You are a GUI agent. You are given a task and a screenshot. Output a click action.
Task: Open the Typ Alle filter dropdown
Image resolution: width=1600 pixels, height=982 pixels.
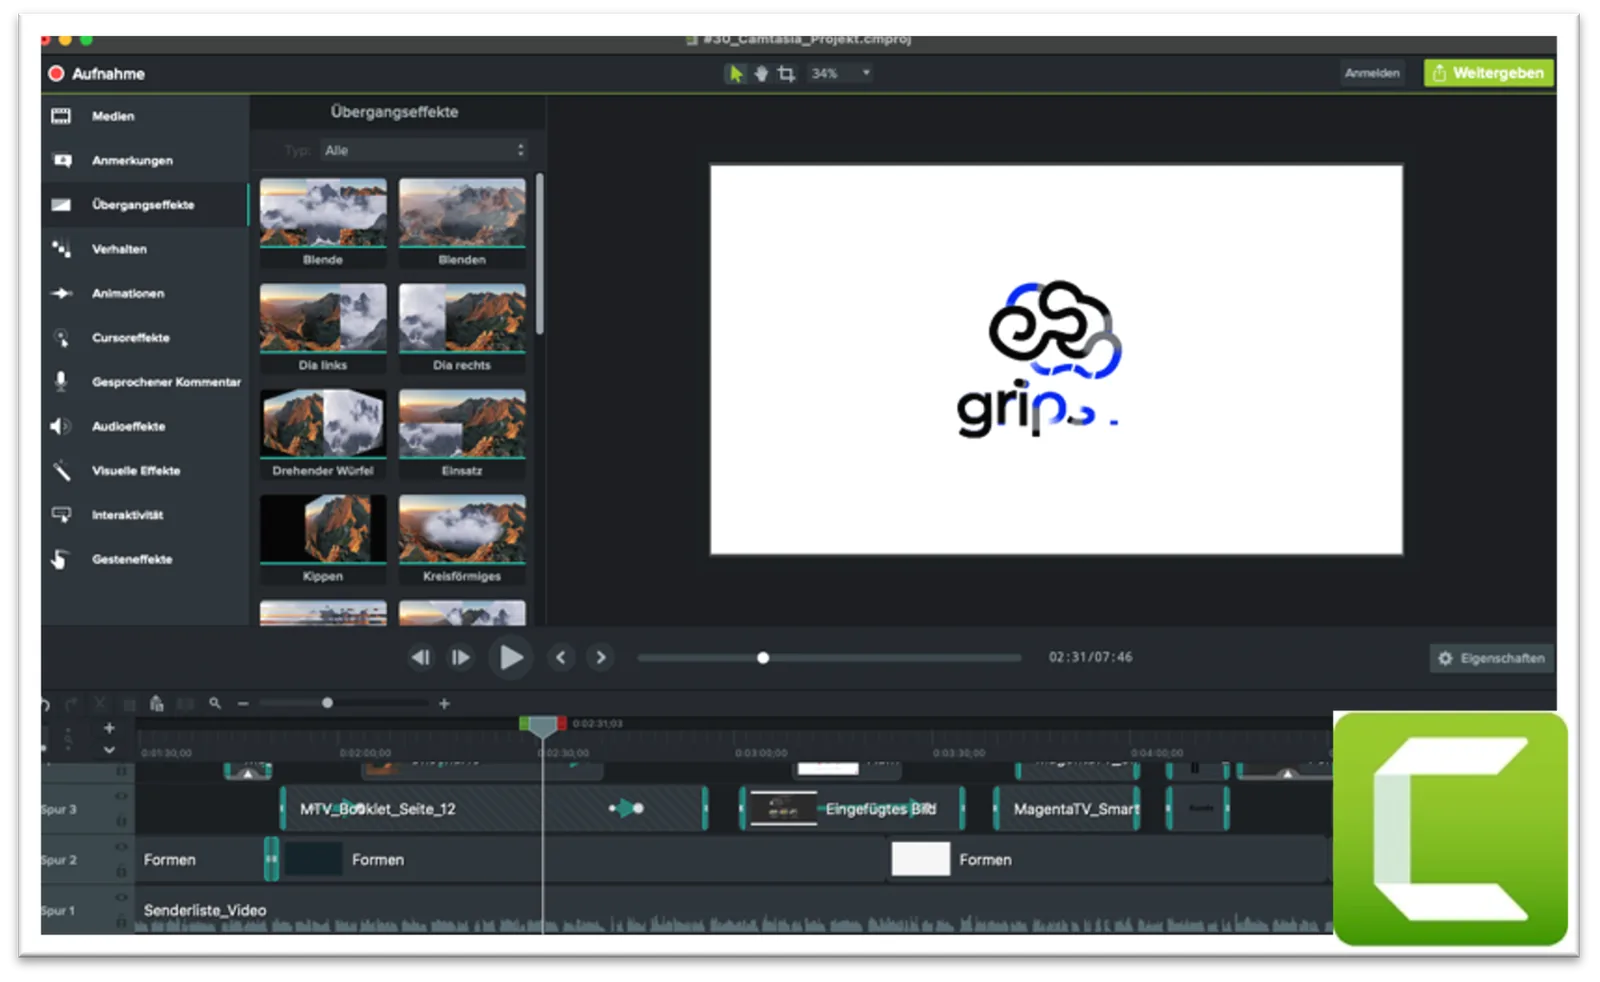[x=424, y=150]
